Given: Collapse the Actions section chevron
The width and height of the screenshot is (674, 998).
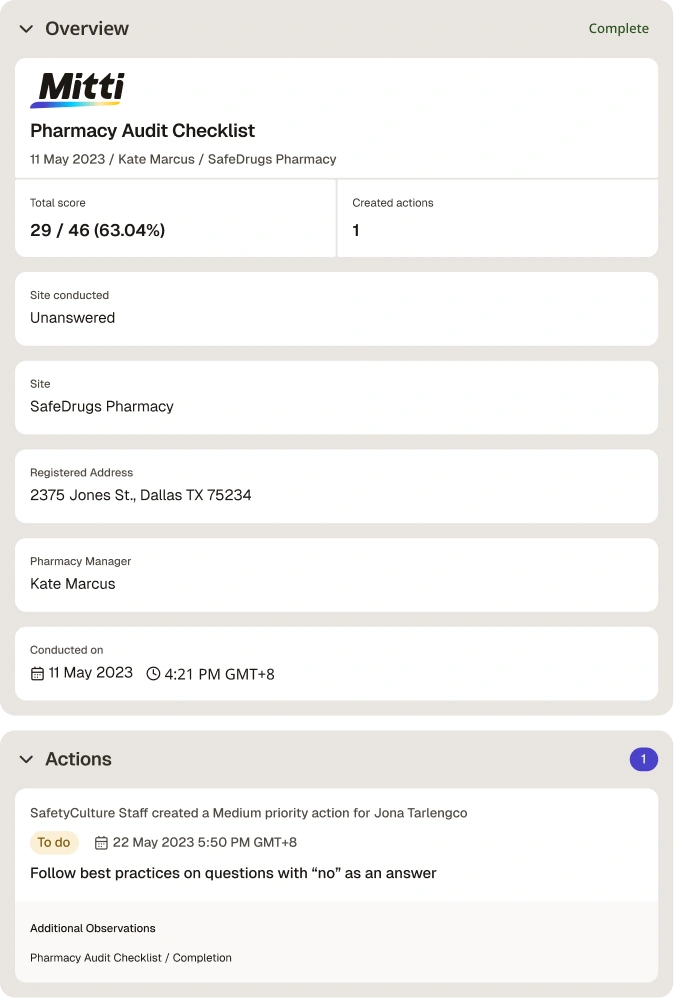Looking at the screenshot, I should pyautogui.click(x=26, y=759).
